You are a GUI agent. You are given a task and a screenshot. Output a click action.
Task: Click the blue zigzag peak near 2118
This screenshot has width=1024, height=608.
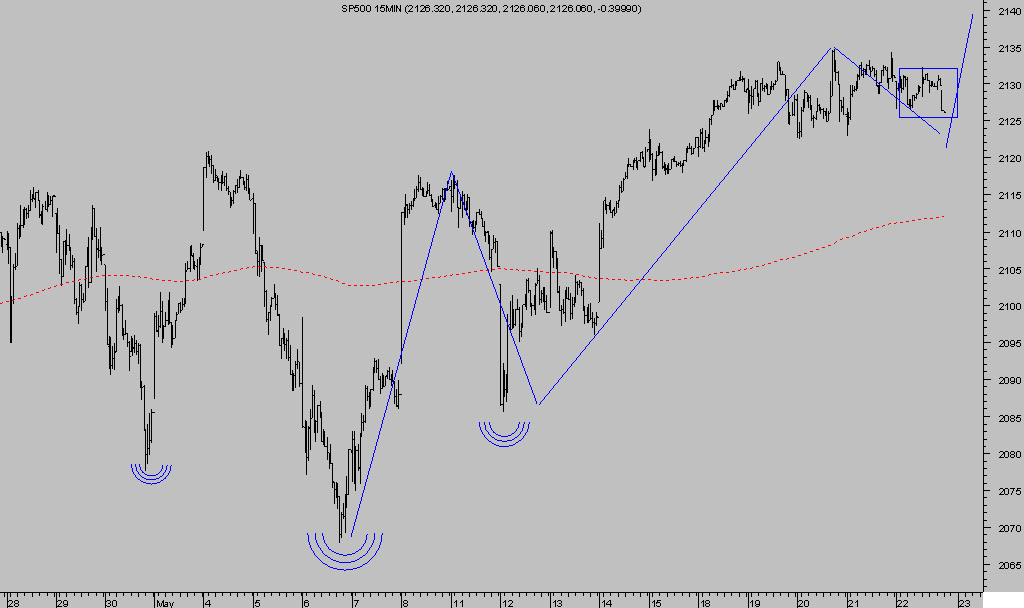(x=452, y=173)
